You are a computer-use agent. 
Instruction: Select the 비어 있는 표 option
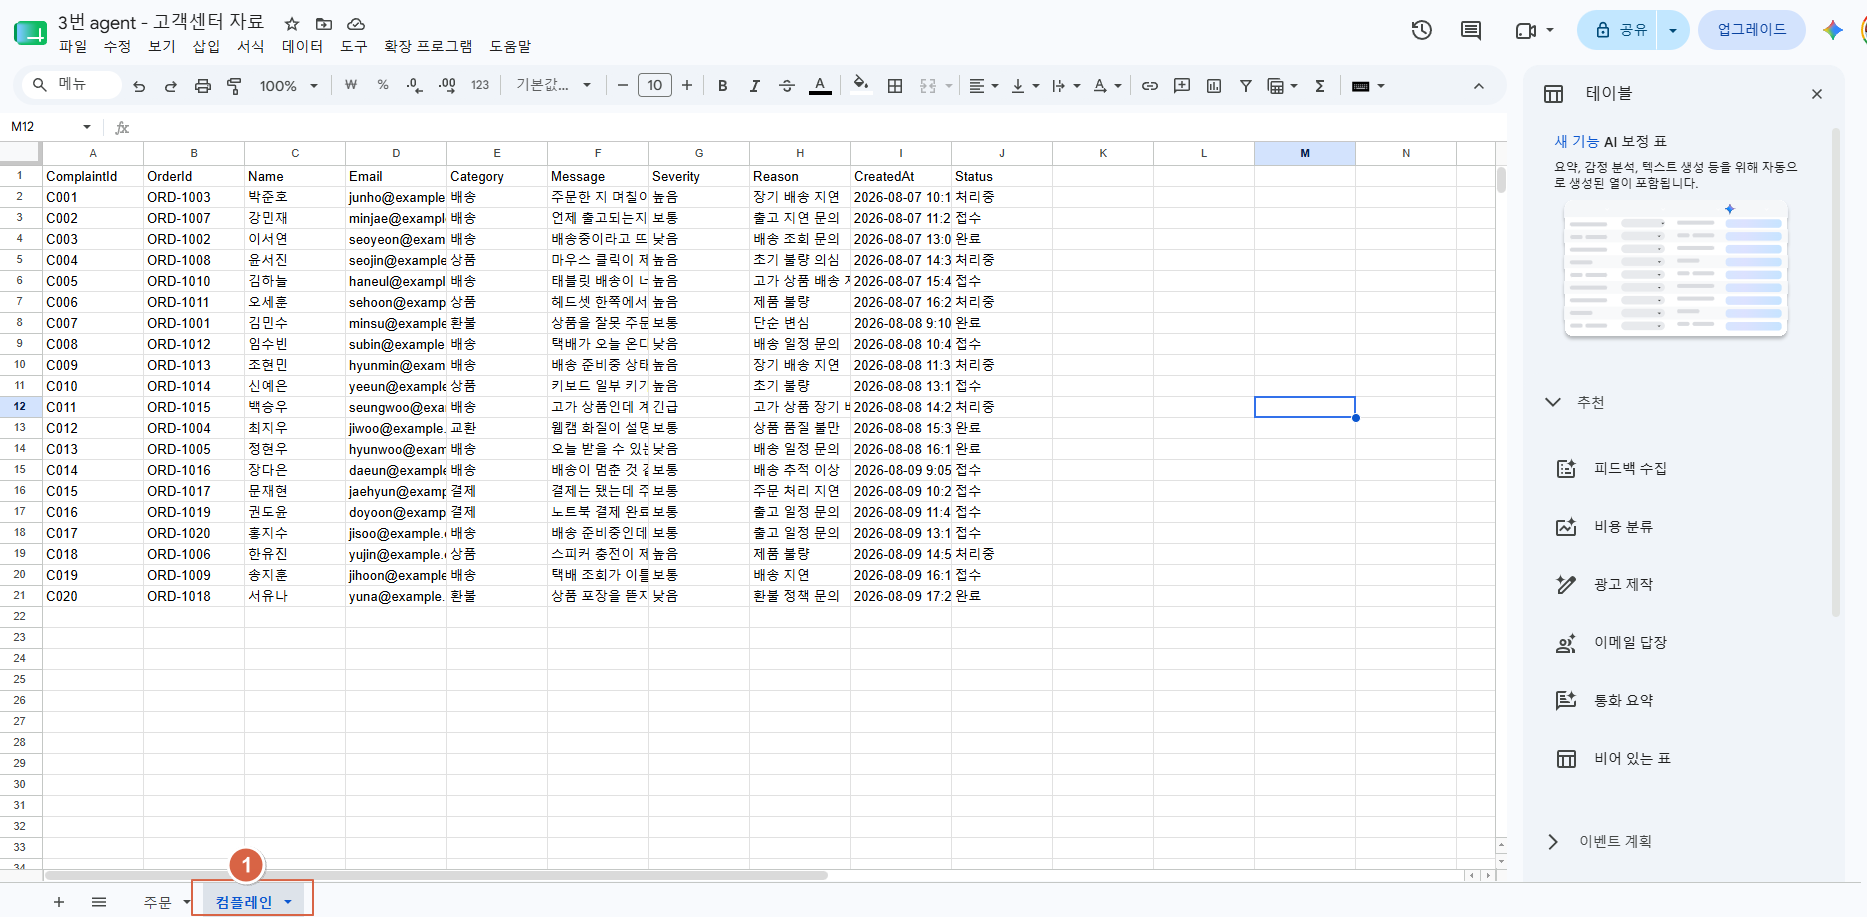click(1632, 758)
